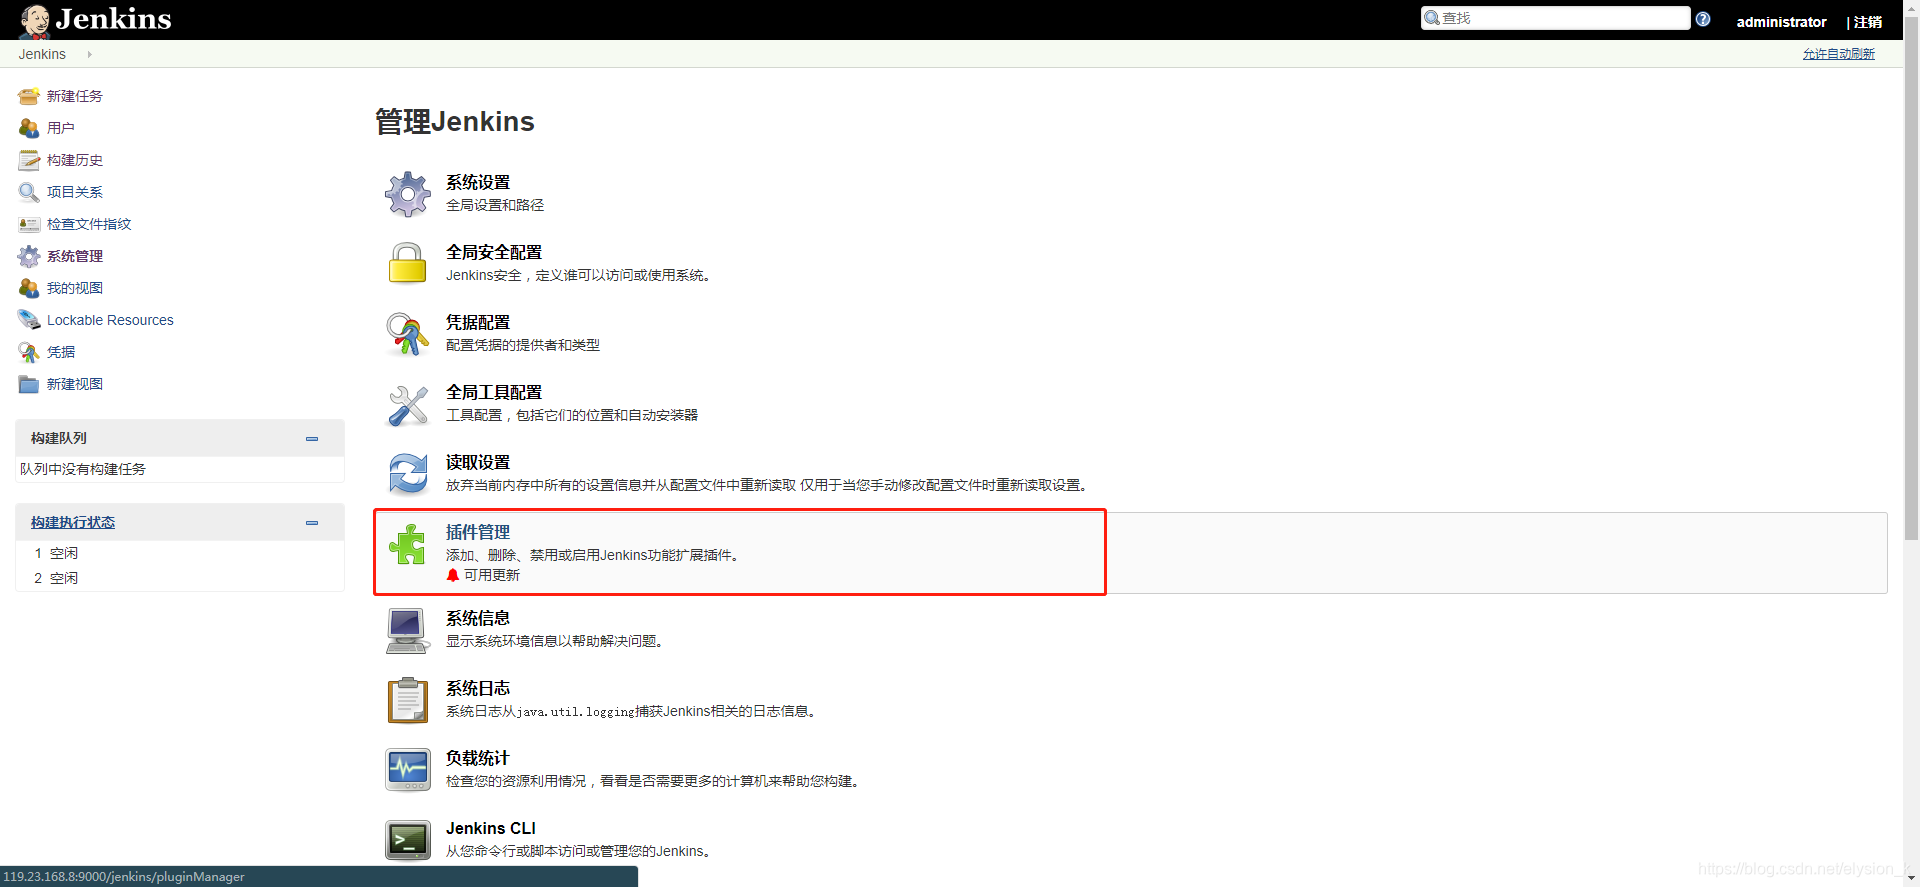Click the 新建任务 sidebar icon

(29, 96)
